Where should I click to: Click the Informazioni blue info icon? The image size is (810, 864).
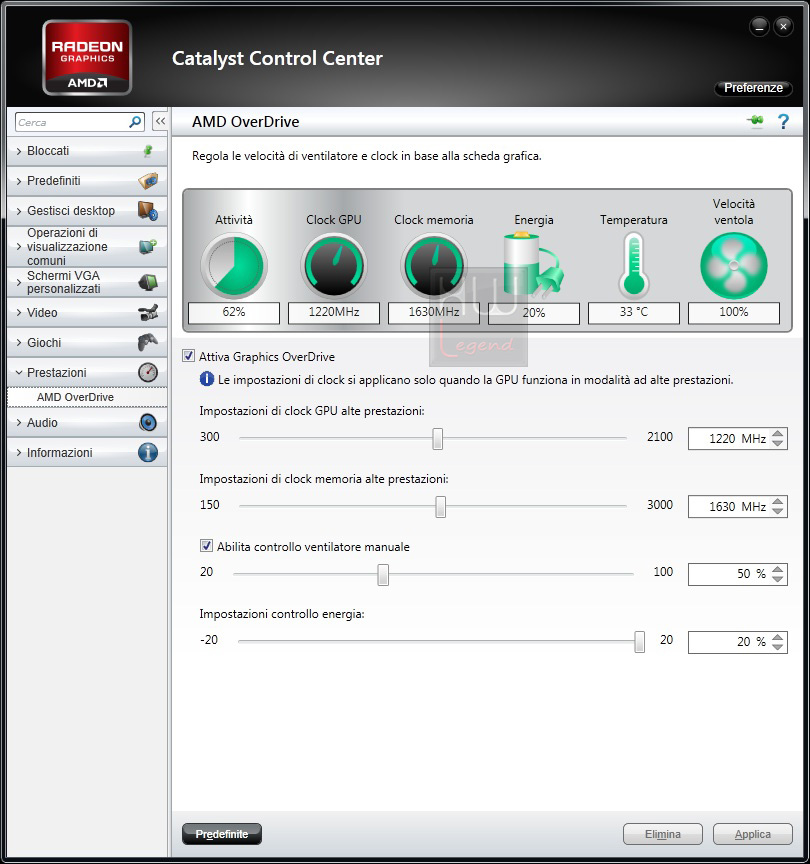click(148, 452)
